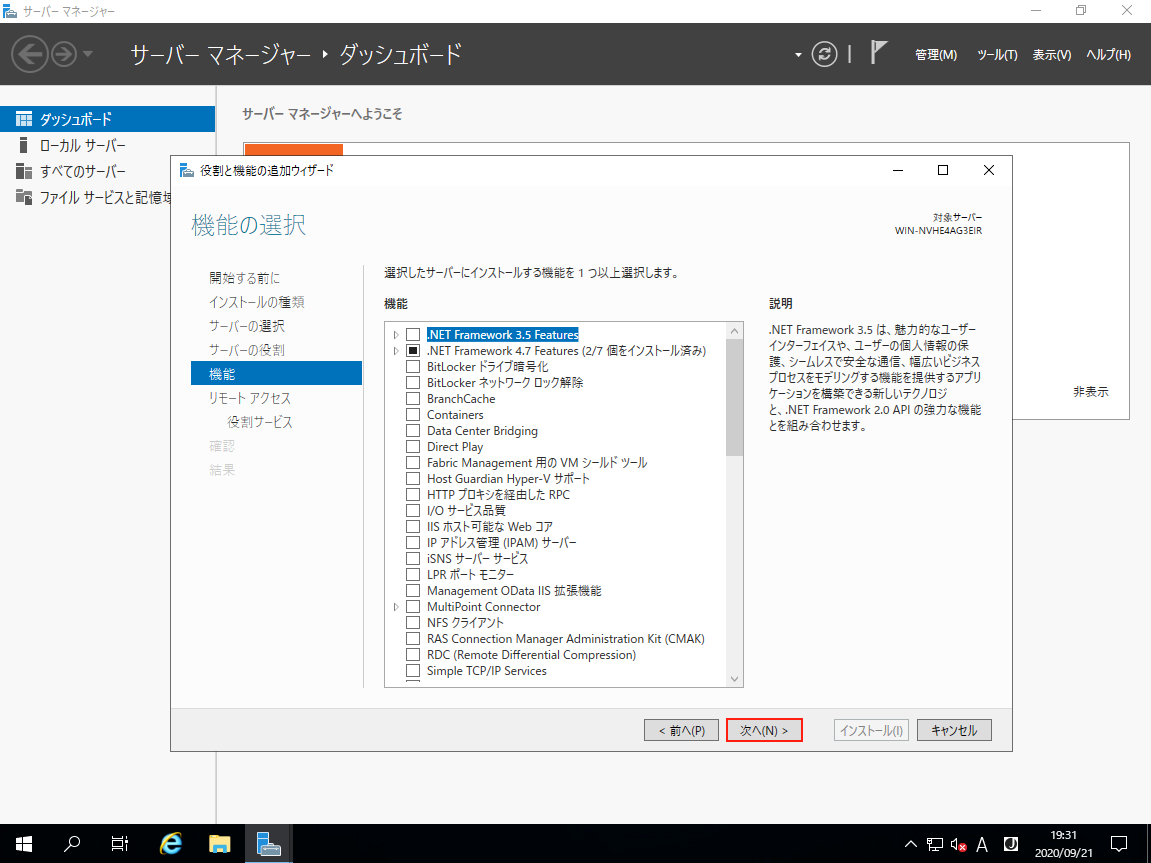Select the すべてのサーバー icon in sidebar
Screen dimensions: 1151x863
pyautogui.click(x=23, y=172)
